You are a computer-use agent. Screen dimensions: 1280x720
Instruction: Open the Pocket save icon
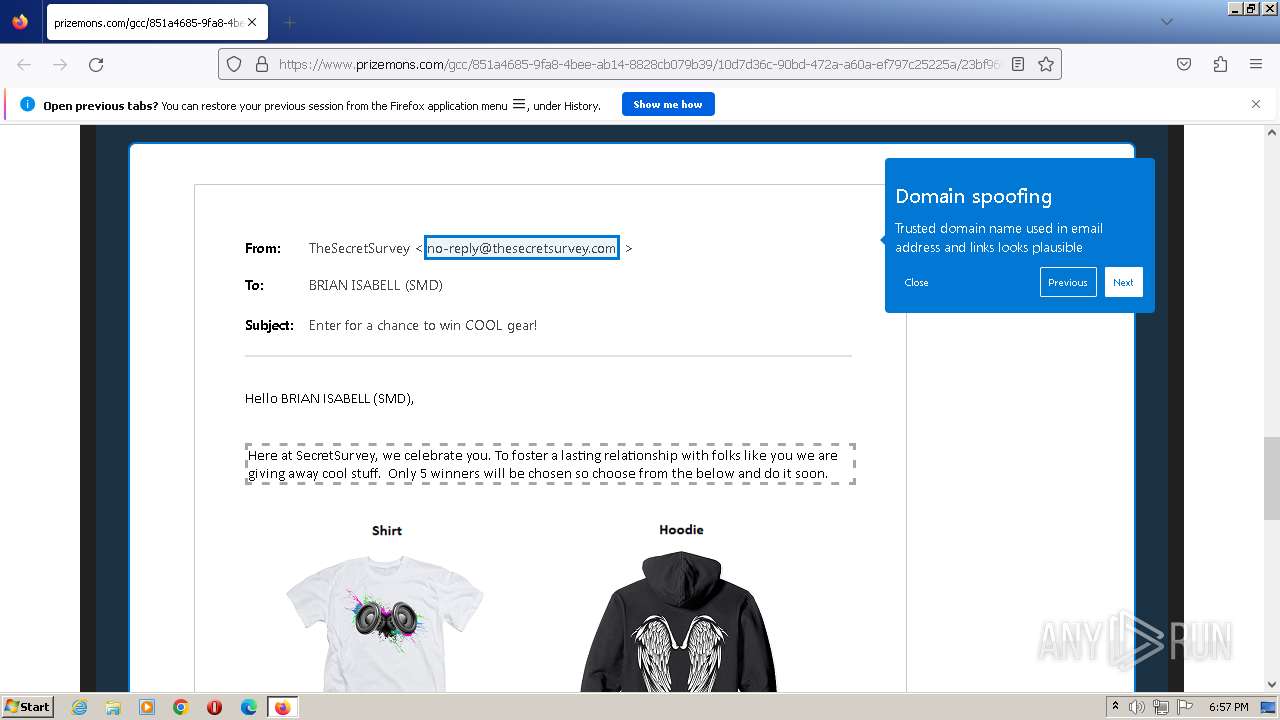click(x=1184, y=64)
